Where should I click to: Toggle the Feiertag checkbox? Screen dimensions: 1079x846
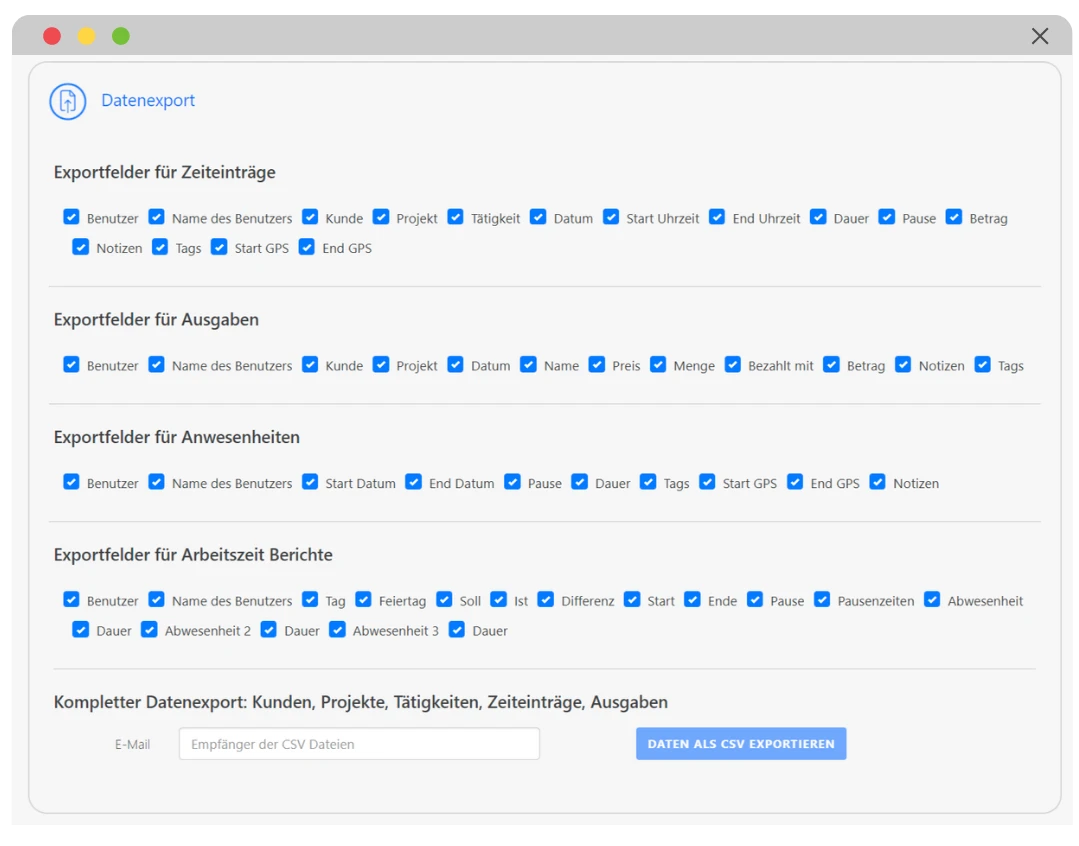(363, 600)
